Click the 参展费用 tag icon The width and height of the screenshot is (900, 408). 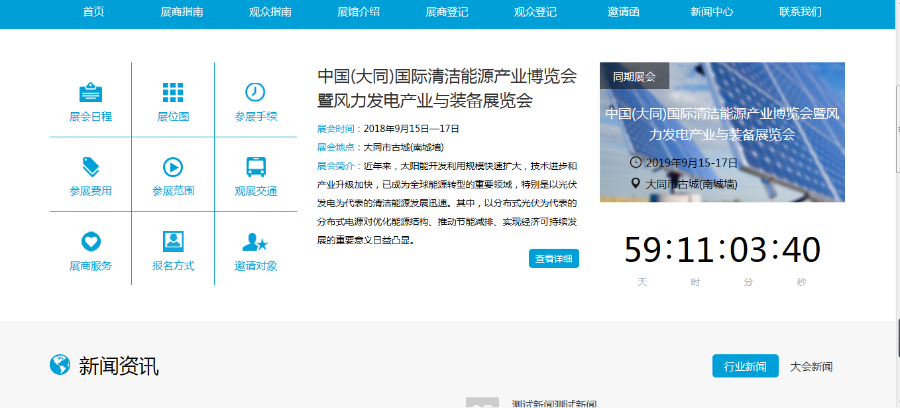91,167
